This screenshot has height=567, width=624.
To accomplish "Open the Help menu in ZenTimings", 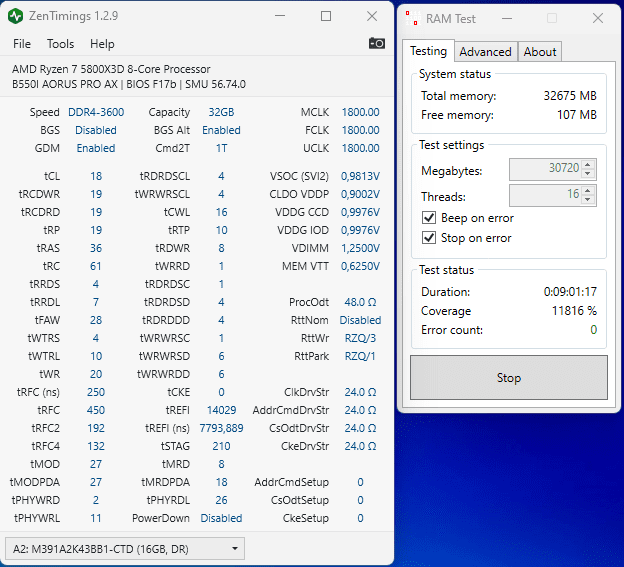I will (102, 44).
